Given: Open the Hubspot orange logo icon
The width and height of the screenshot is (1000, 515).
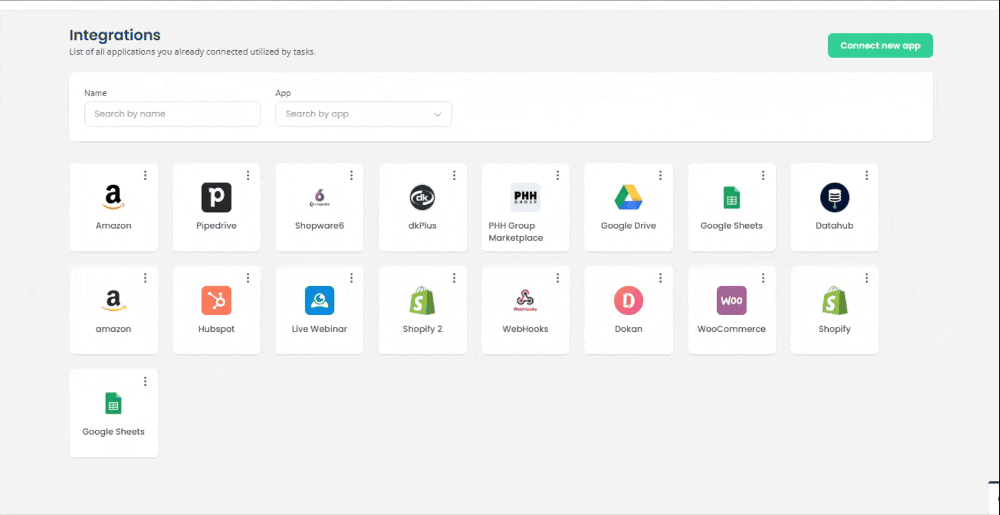Looking at the screenshot, I should click(216, 301).
